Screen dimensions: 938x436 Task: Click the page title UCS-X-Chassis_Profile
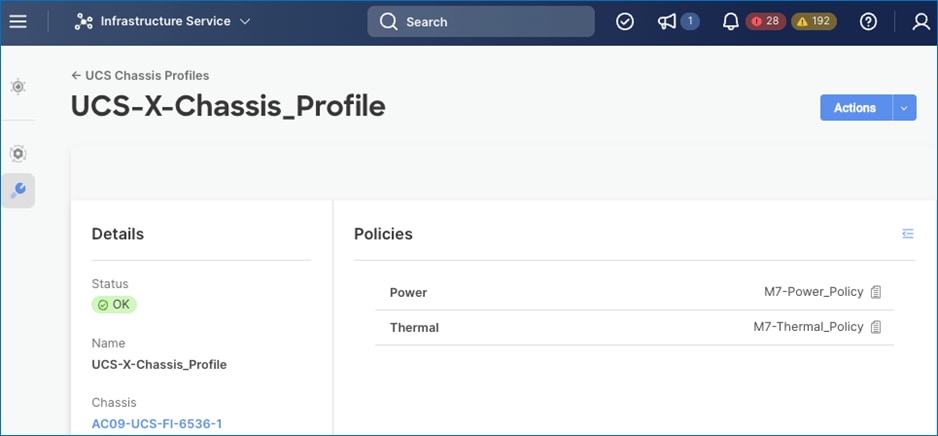pyautogui.click(x=228, y=106)
